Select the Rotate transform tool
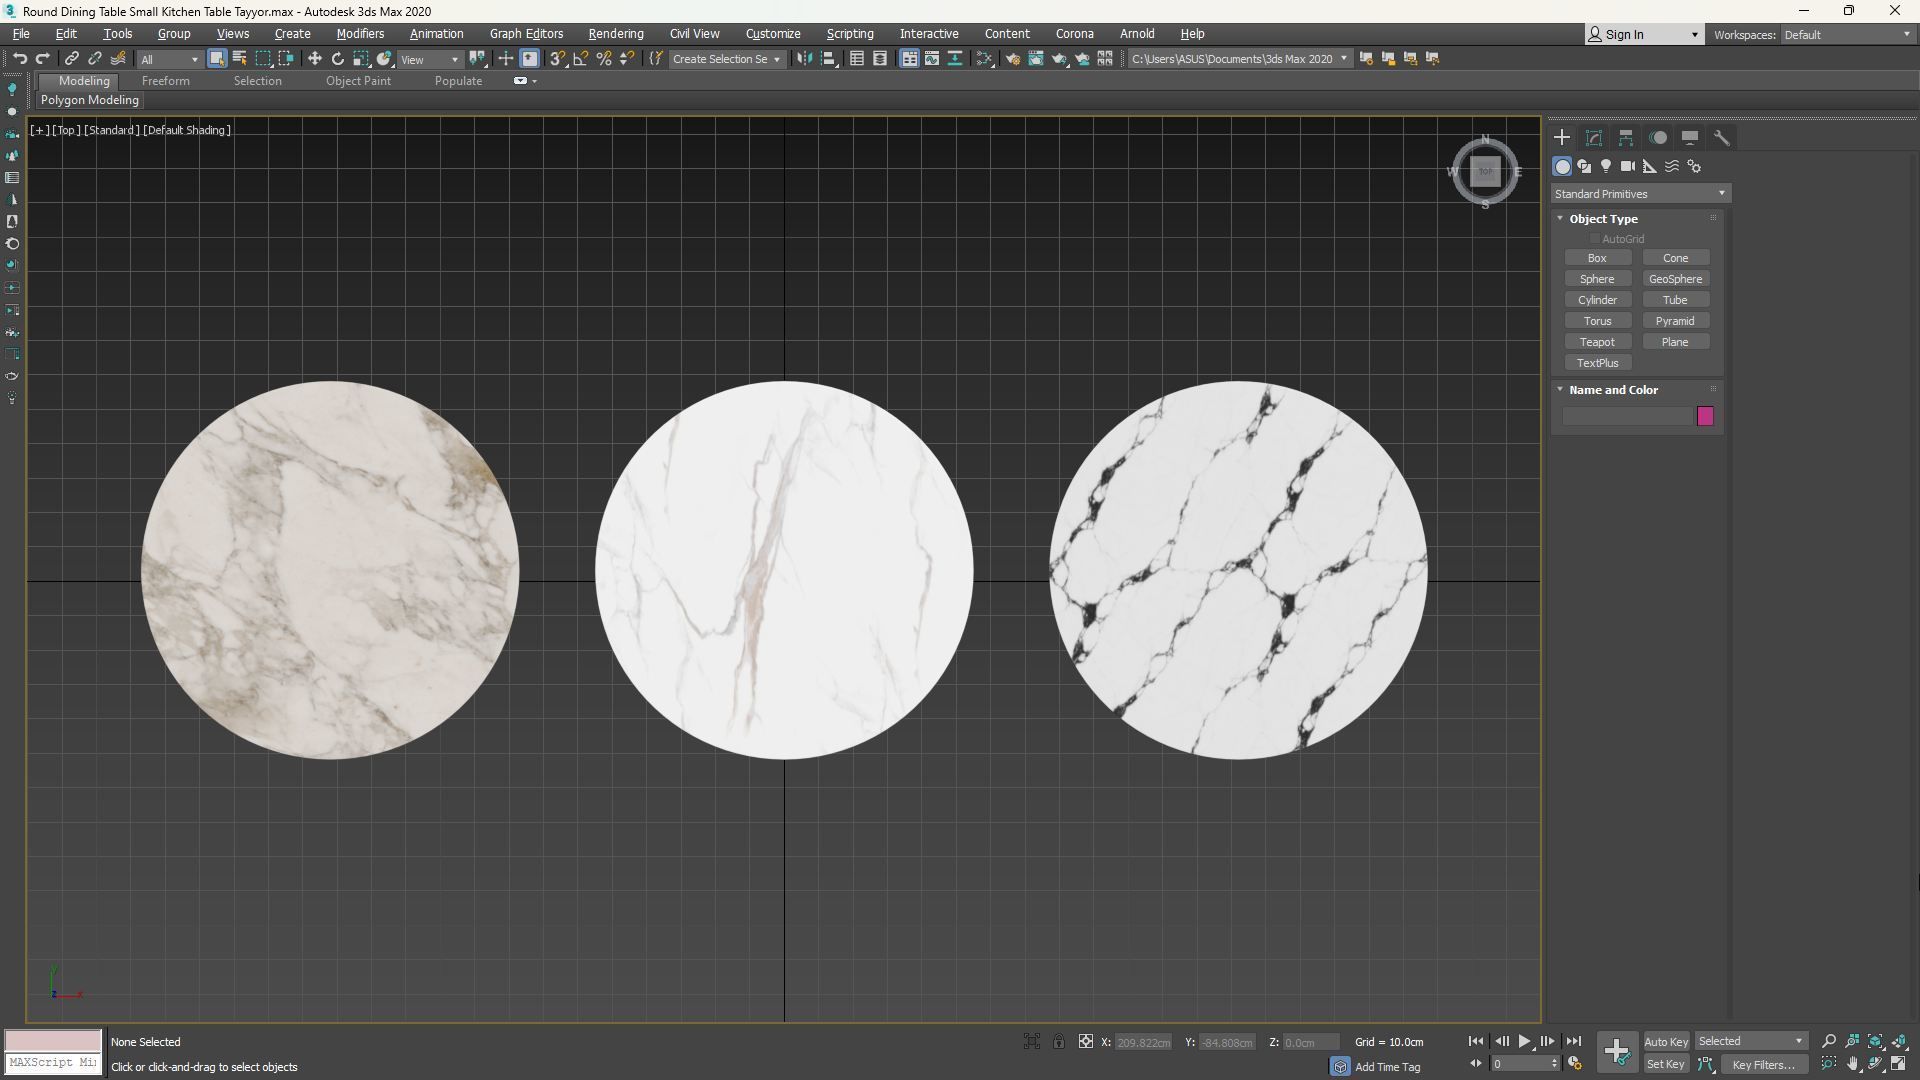Viewport: 1920px width, 1080px height. pyautogui.click(x=338, y=59)
